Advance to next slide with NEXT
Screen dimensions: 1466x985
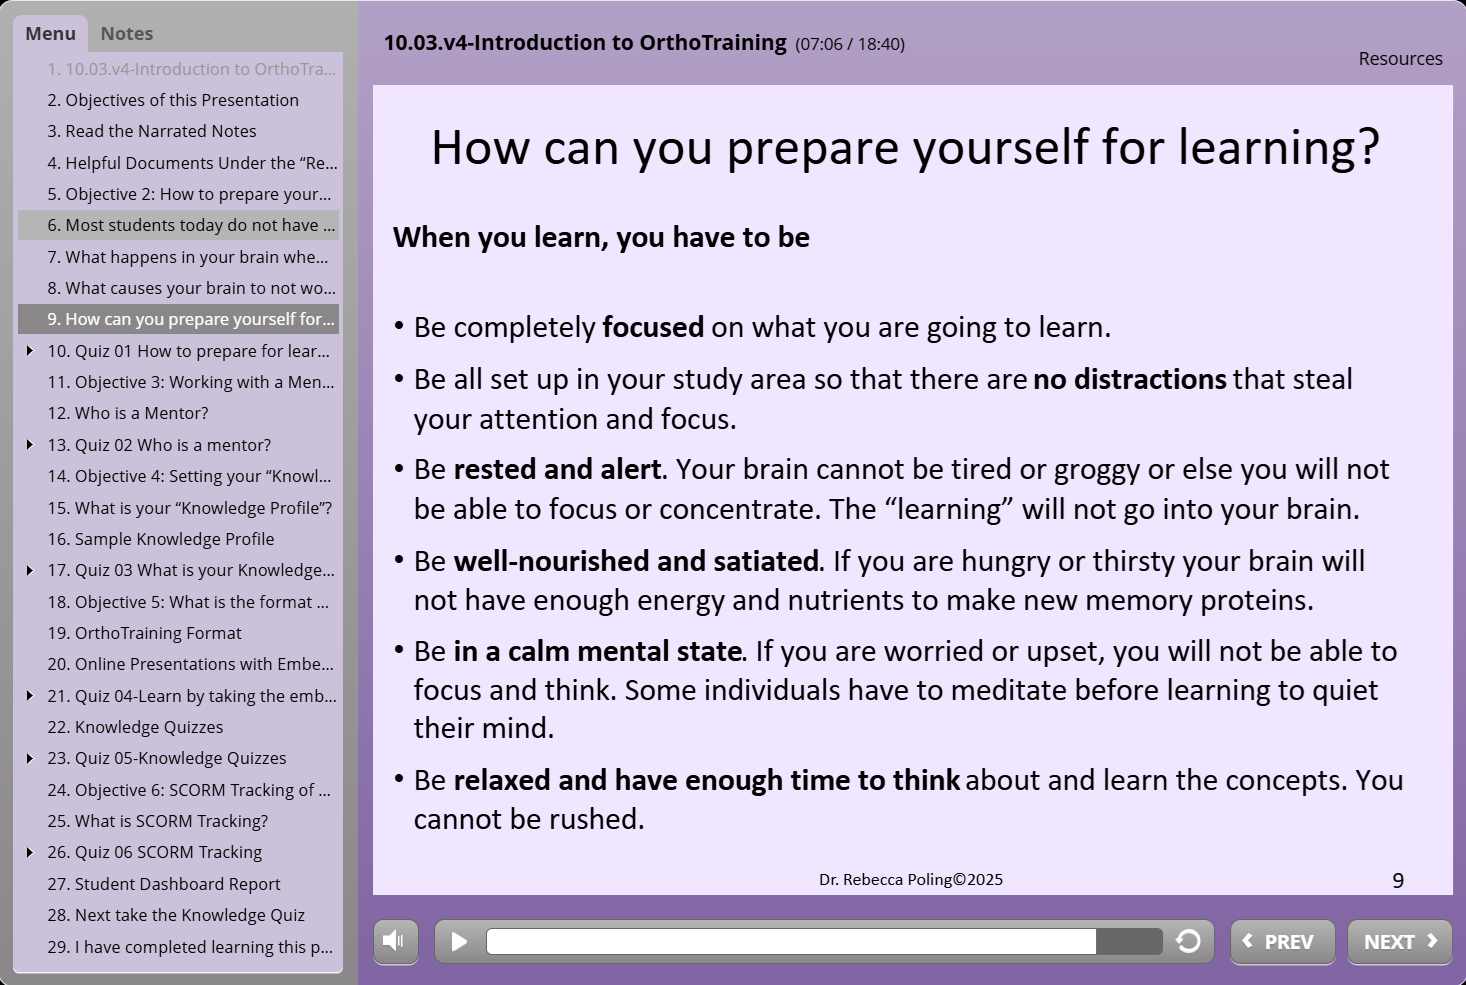pyautogui.click(x=1399, y=942)
